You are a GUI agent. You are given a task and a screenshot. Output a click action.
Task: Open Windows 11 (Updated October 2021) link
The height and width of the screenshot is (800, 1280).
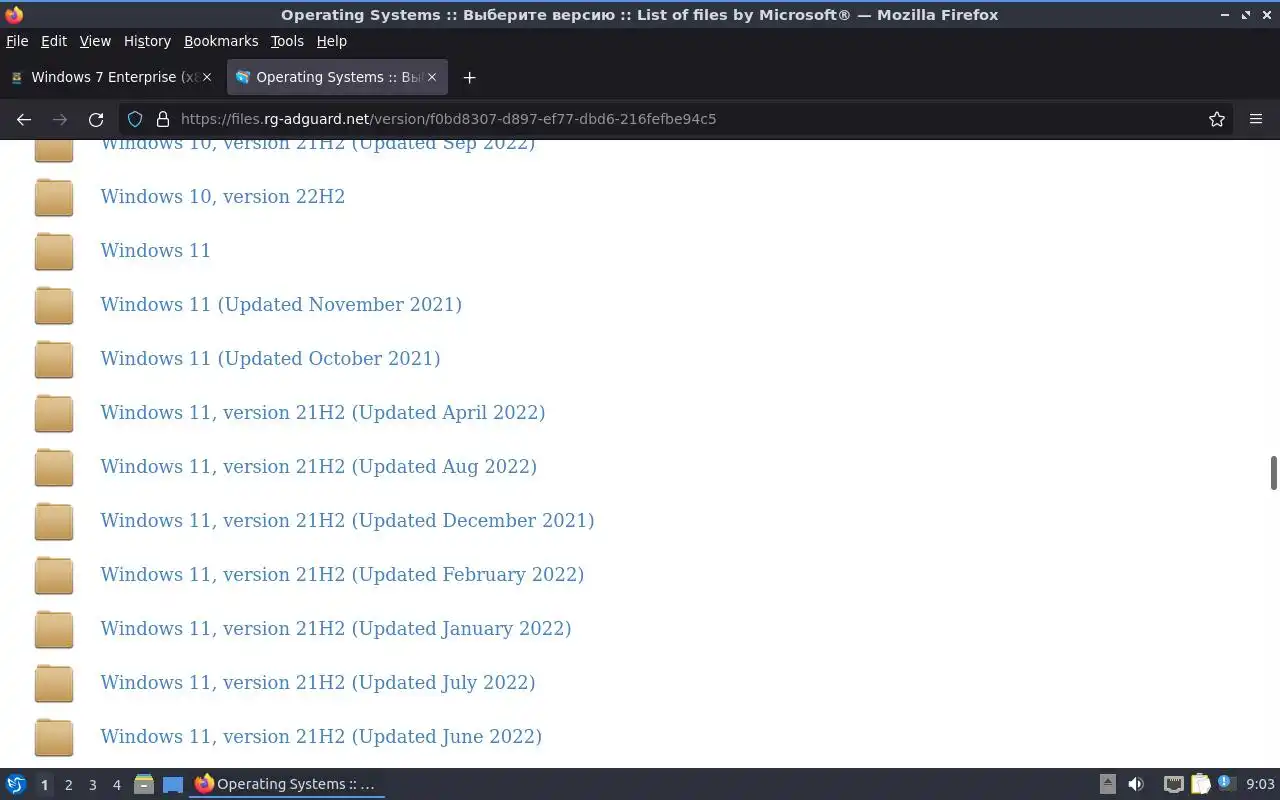coord(270,358)
